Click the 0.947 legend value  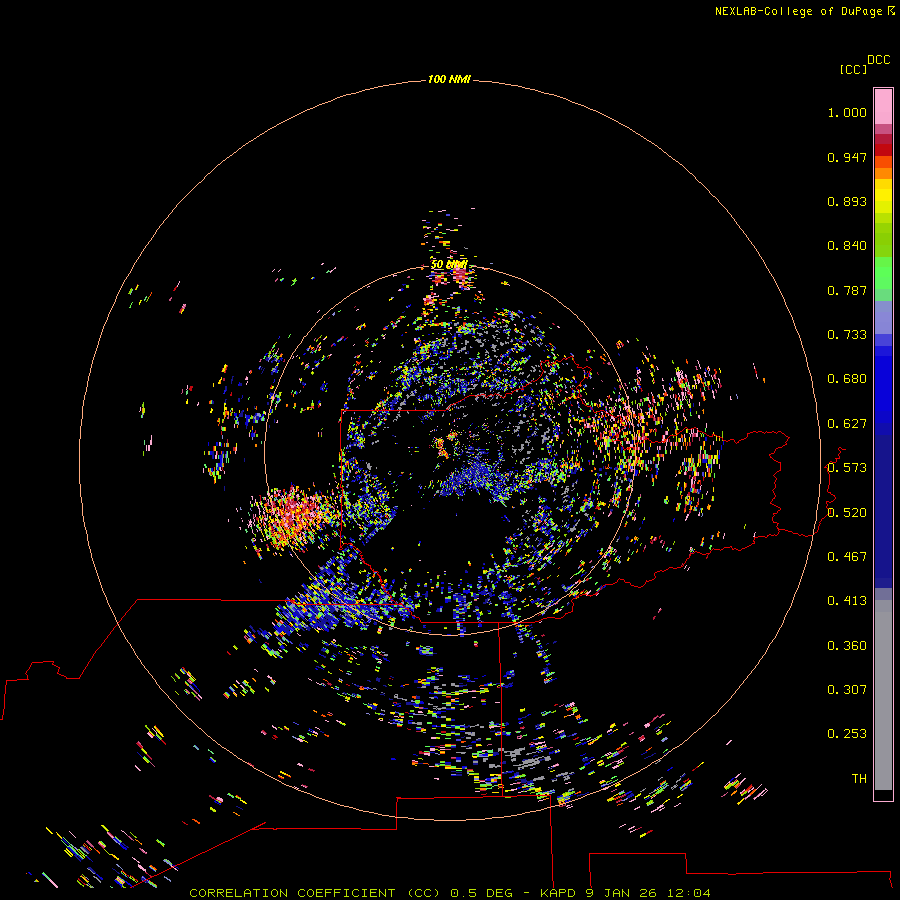point(847,157)
